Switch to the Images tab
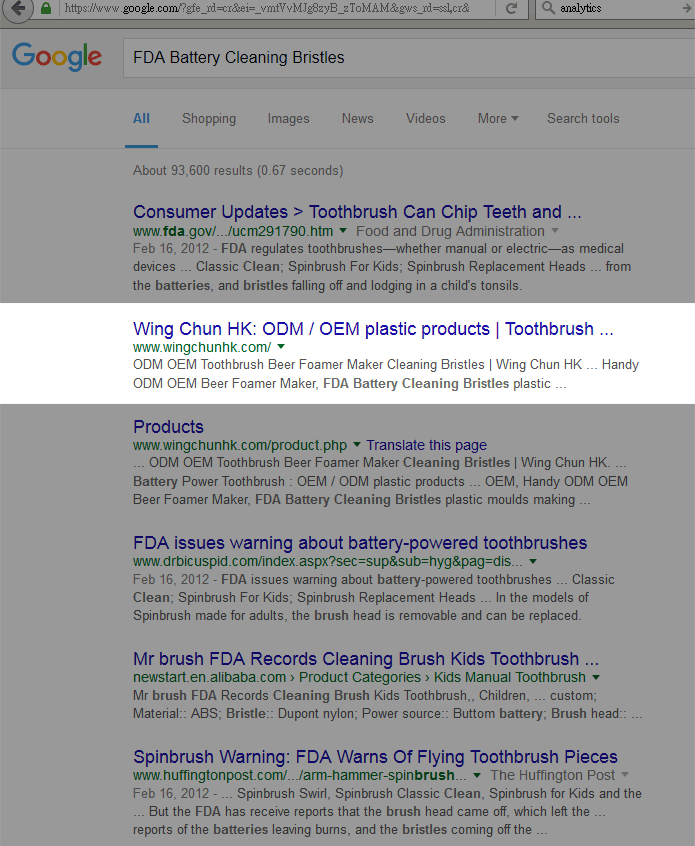Screen dimensions: 695x846 tap(289, 119)
